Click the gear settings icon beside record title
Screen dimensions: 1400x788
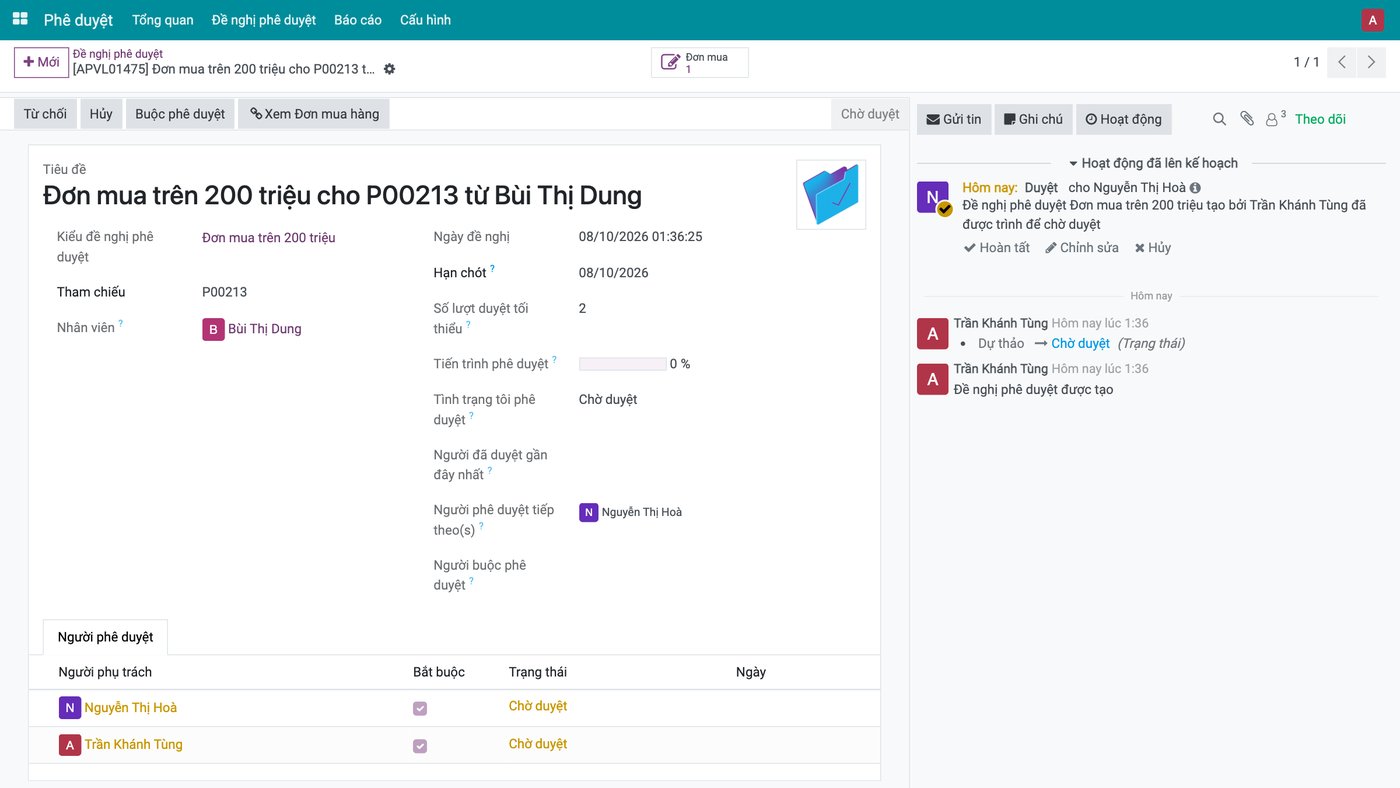[x=389, y=69]
